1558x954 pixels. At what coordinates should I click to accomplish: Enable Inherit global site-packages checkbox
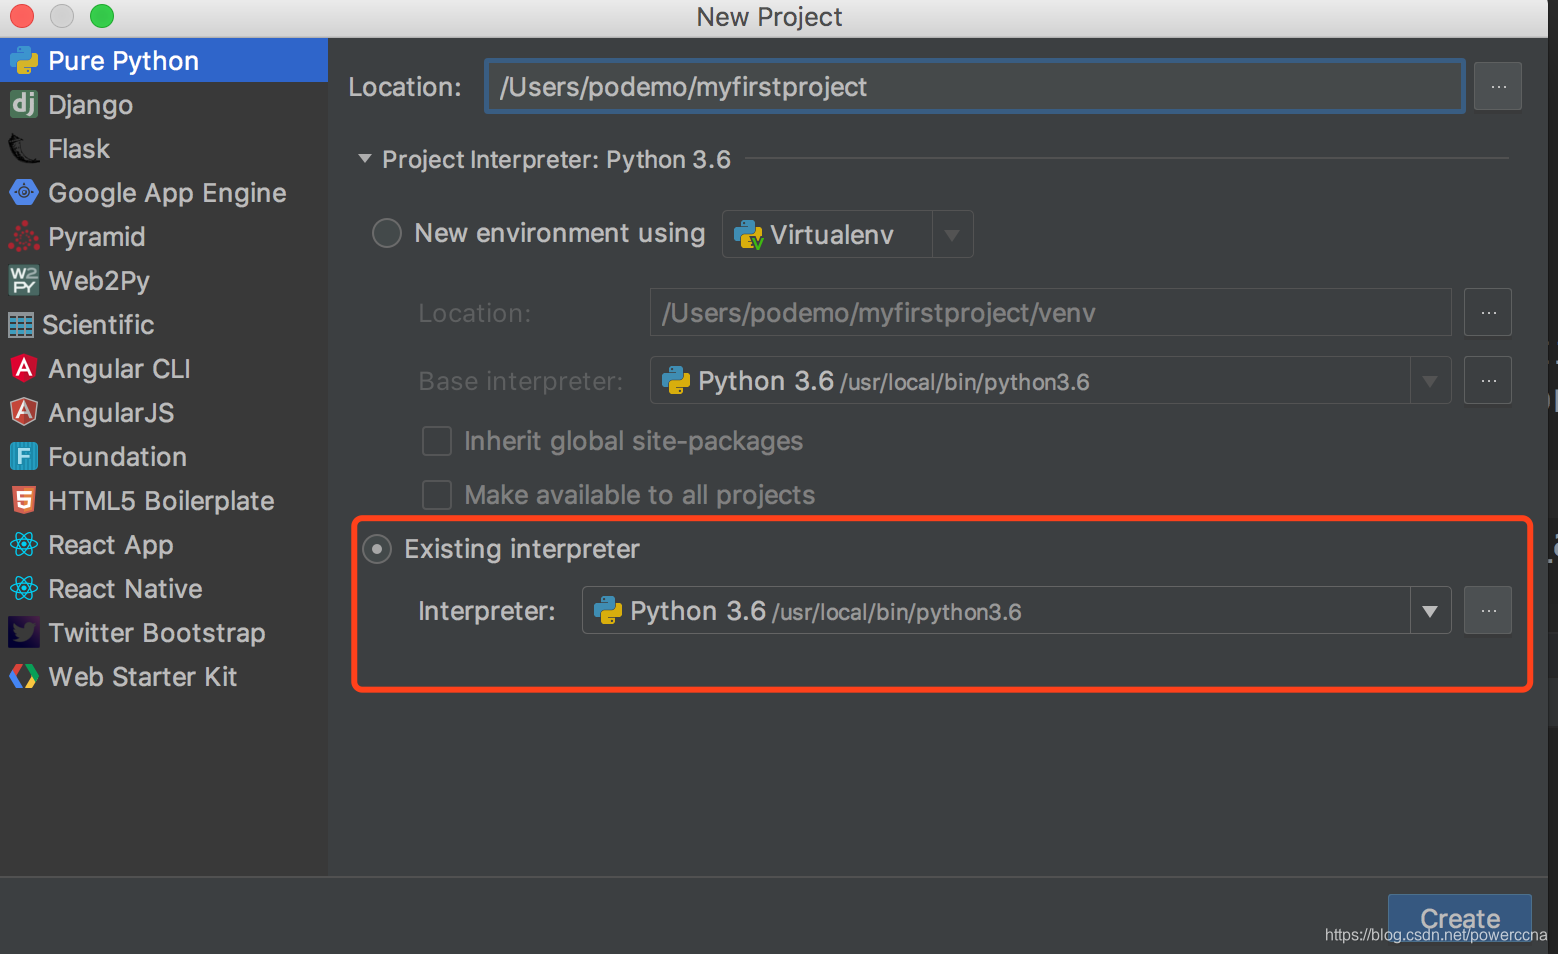click(437, 441)
